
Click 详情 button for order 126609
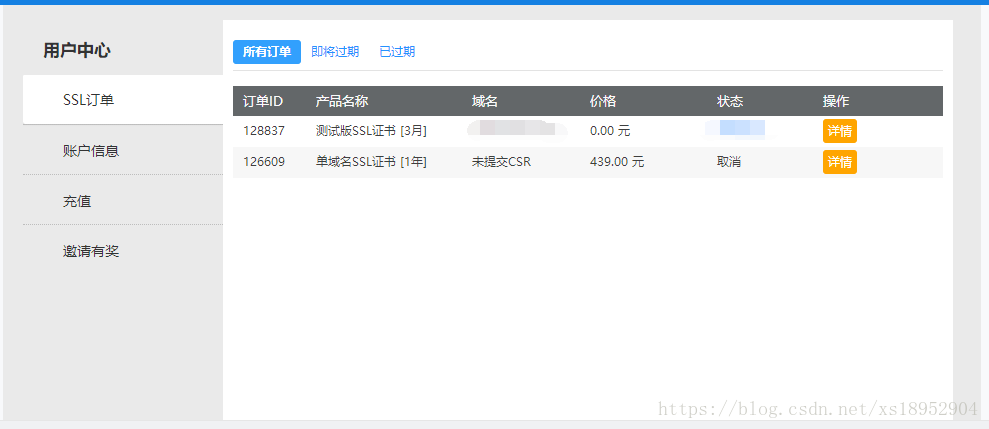point(840,162)
